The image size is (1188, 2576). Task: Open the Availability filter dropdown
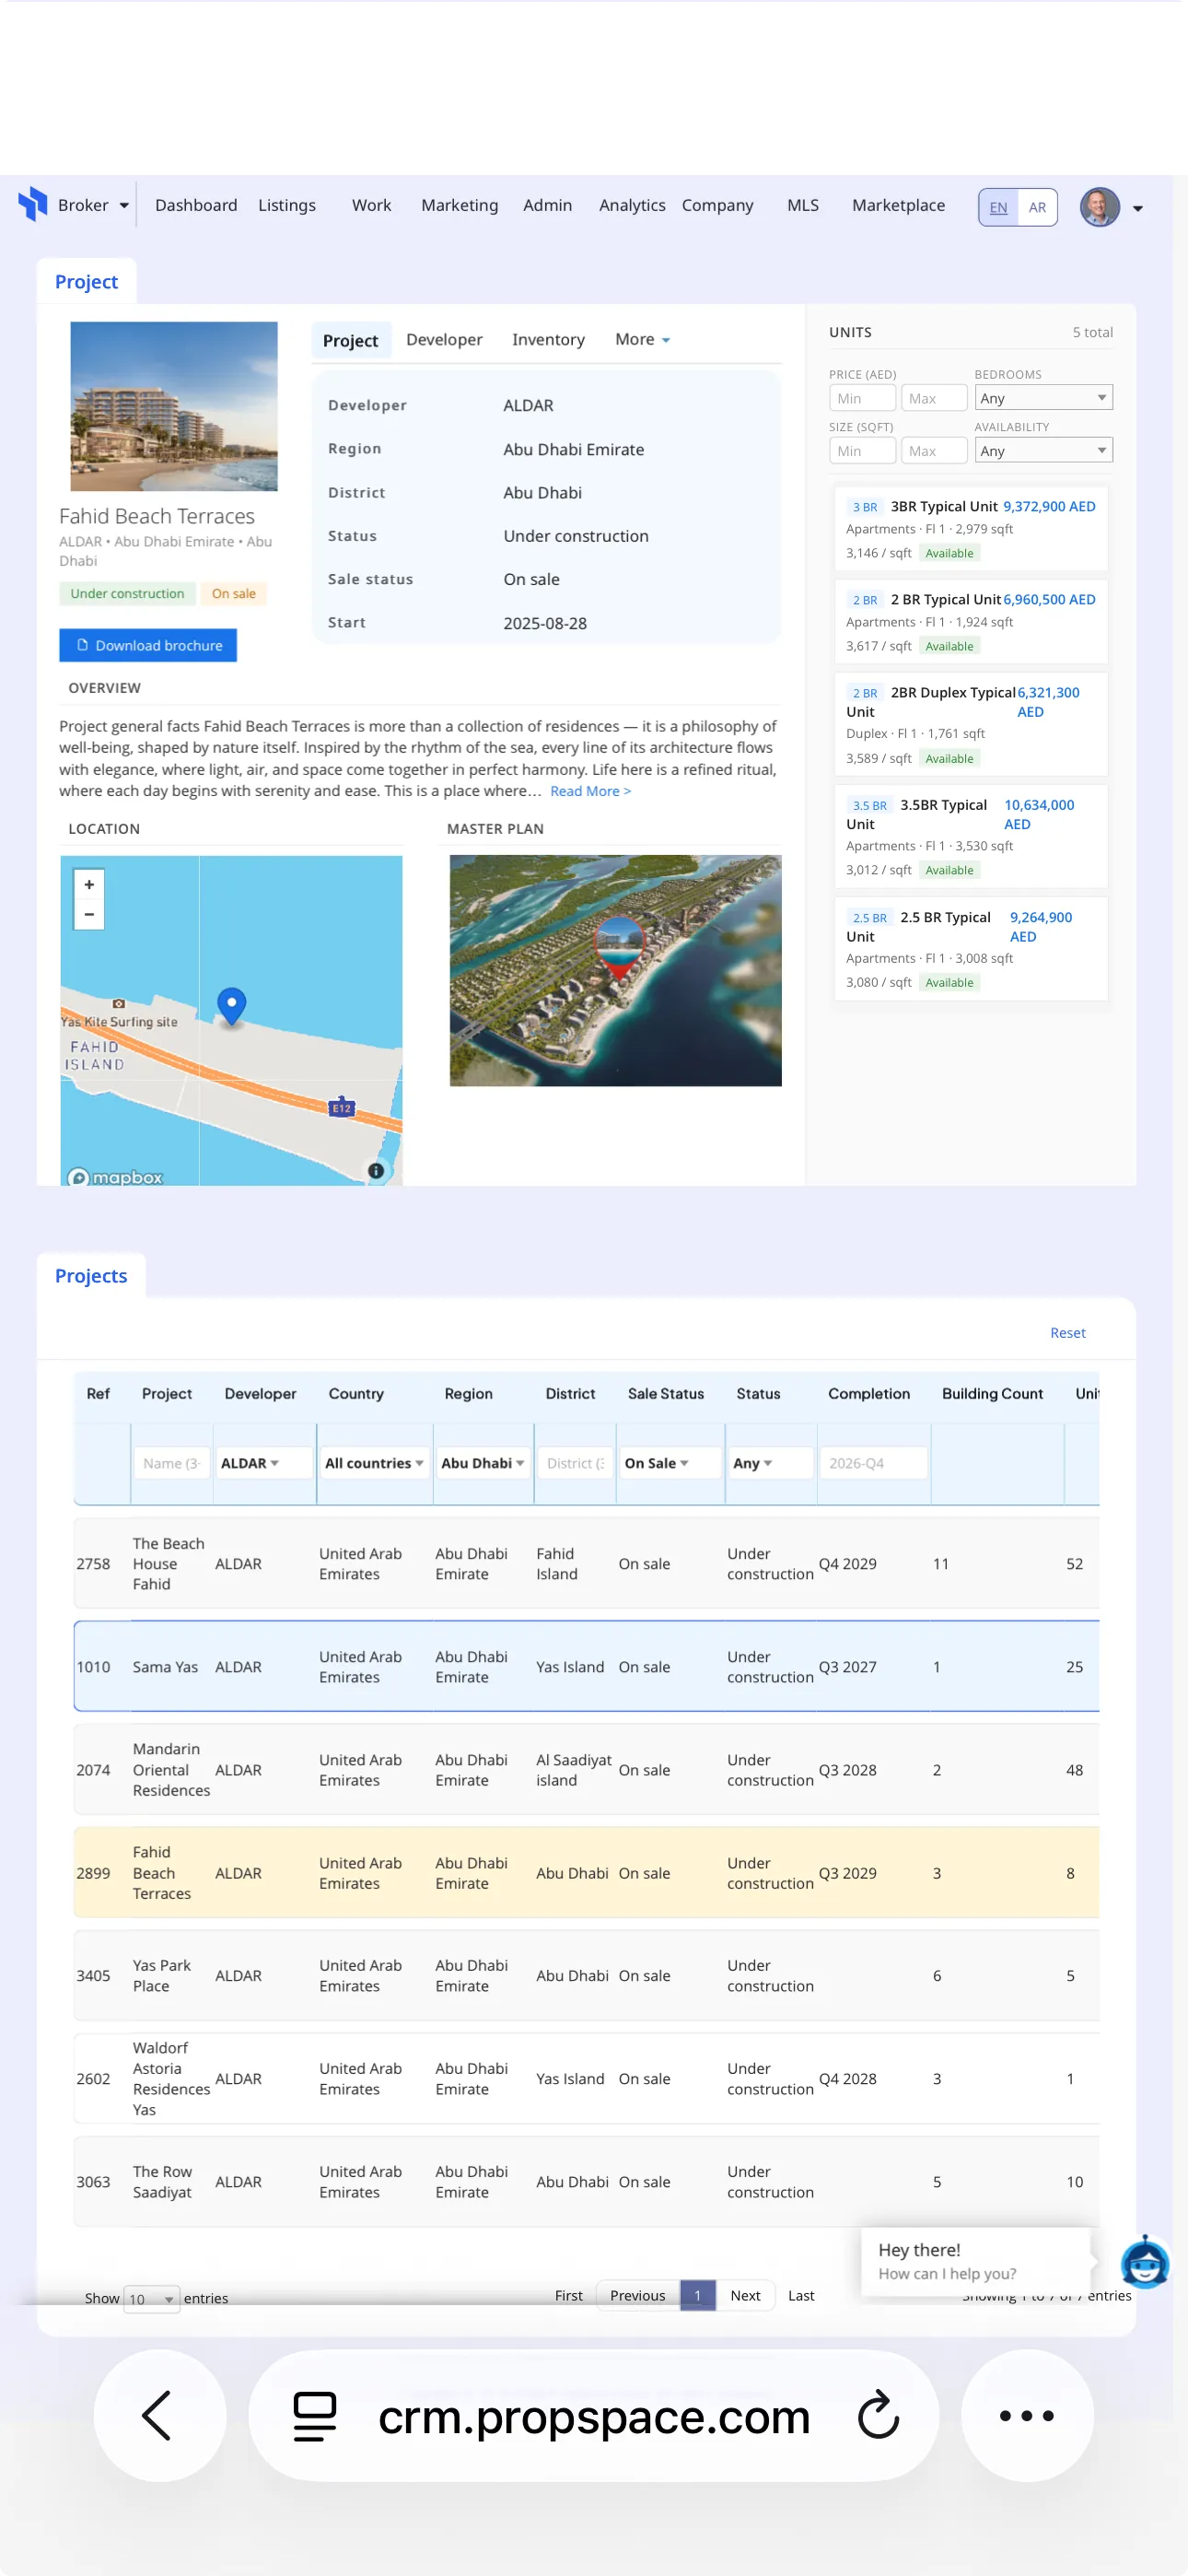point(1043,451)
